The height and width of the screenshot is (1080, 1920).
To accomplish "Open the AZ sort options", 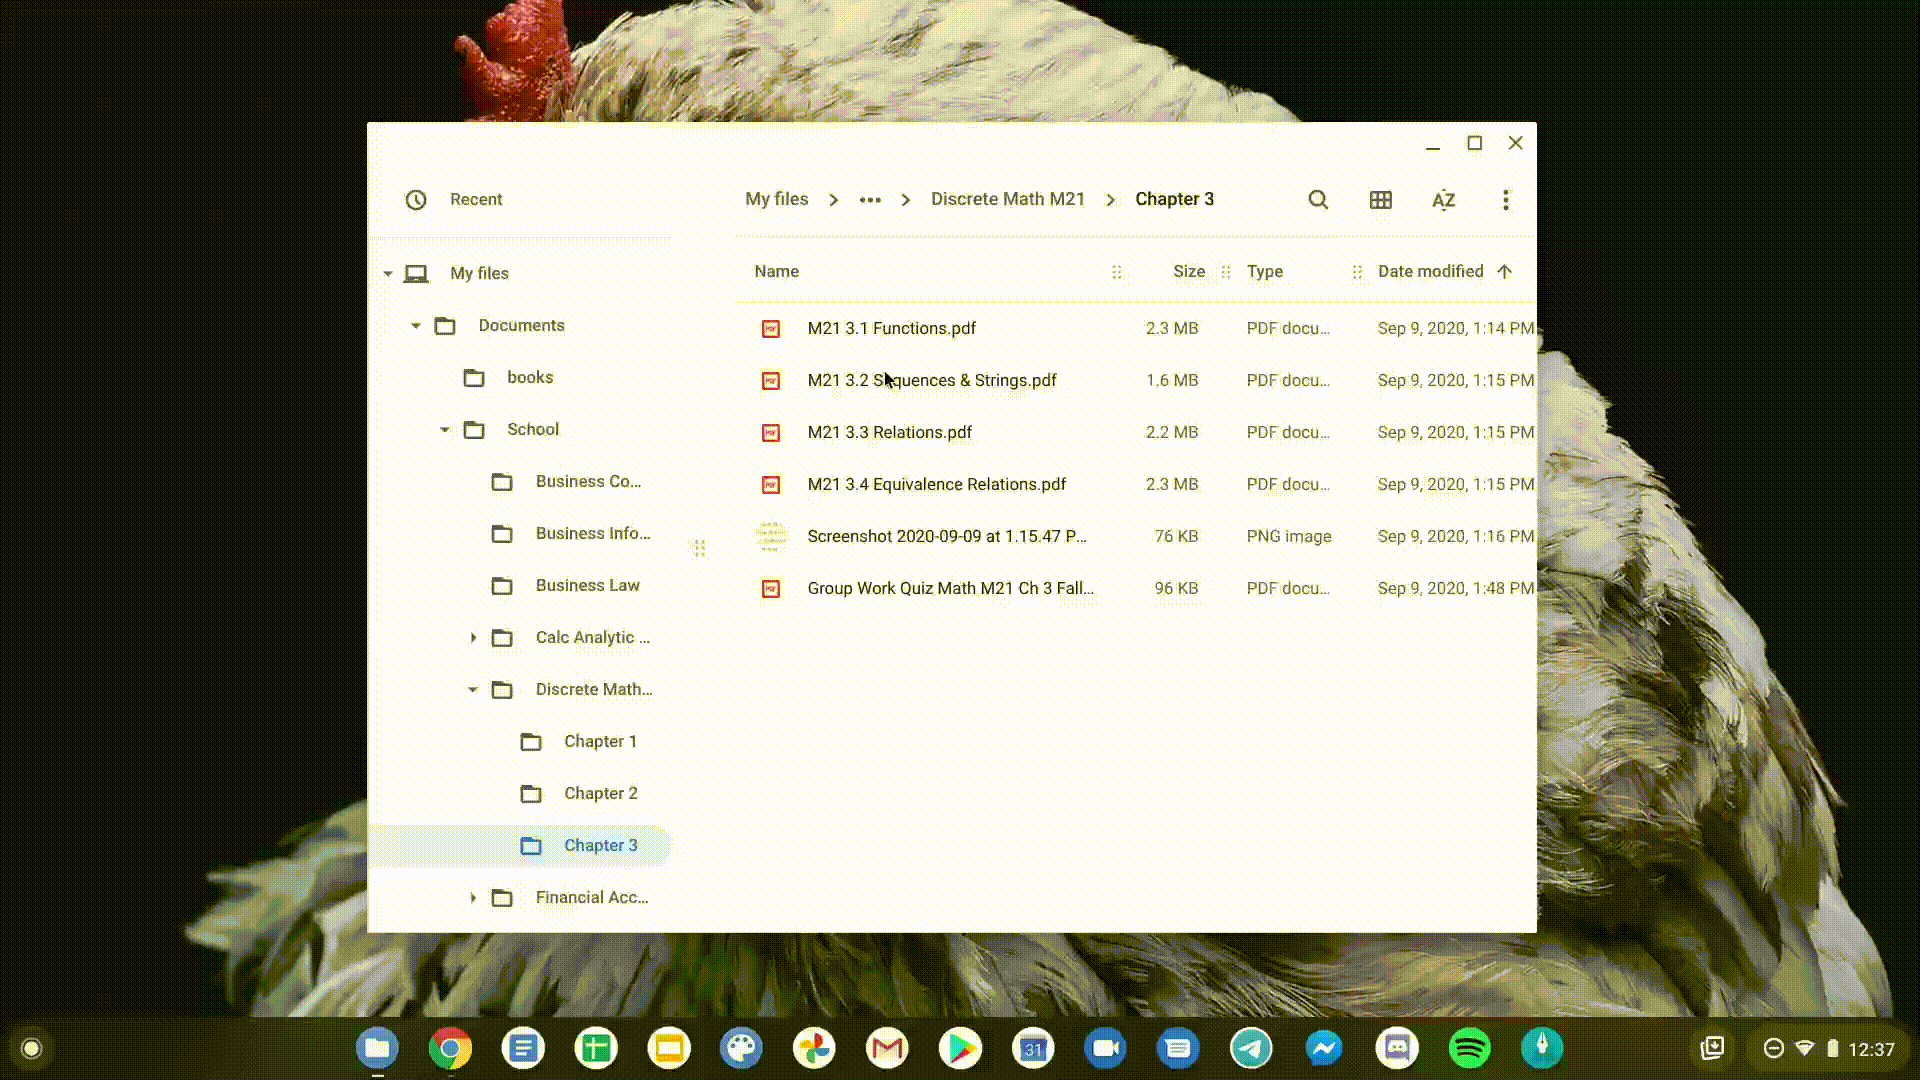I will coord(1443,200).
